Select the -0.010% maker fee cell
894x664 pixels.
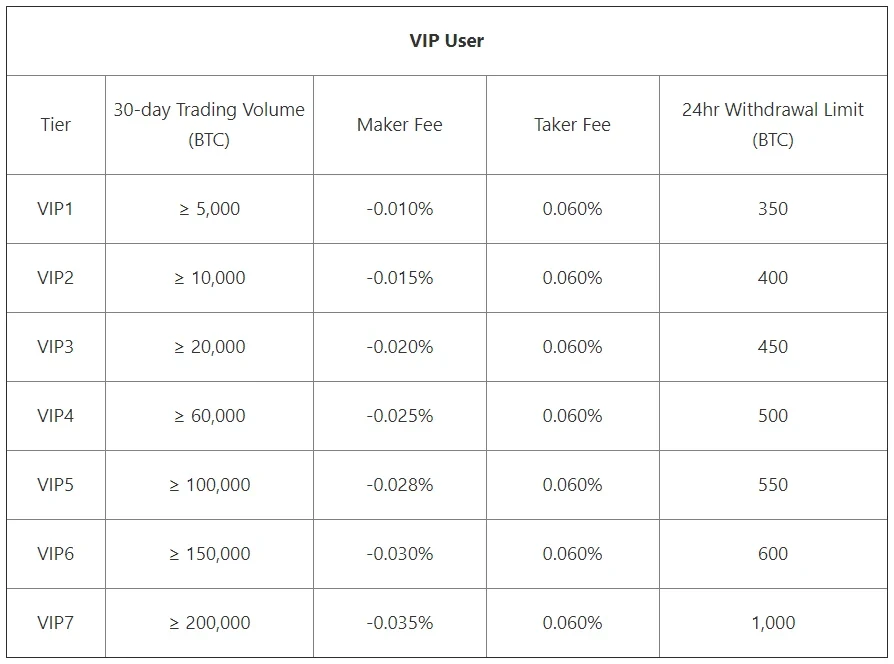click(x=400, y=209)
